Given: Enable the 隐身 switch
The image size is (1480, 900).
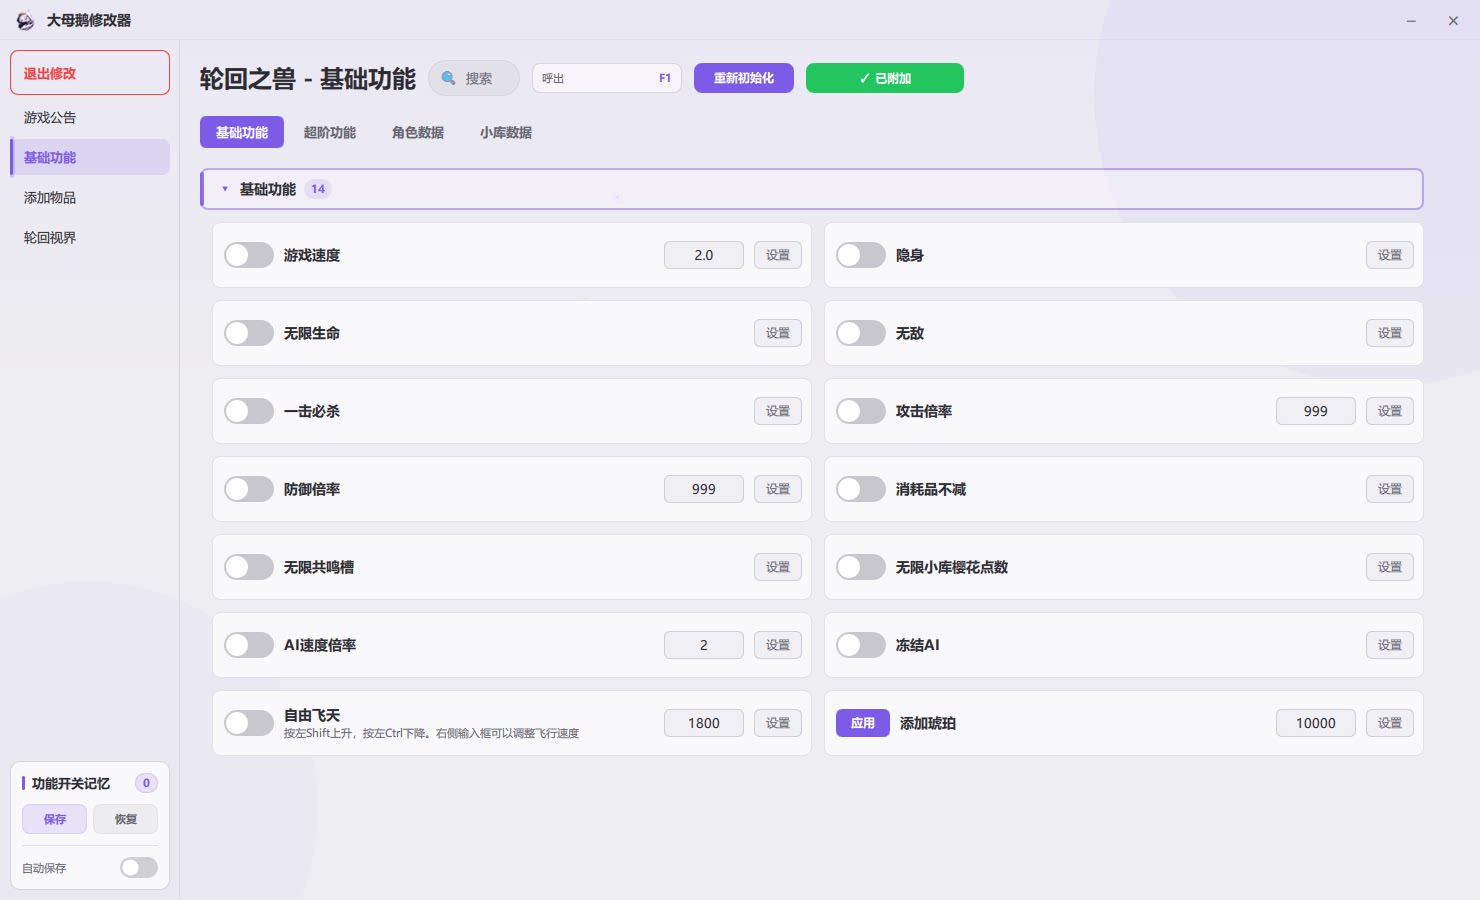Looking at the screenshot, I should point(861,255).
